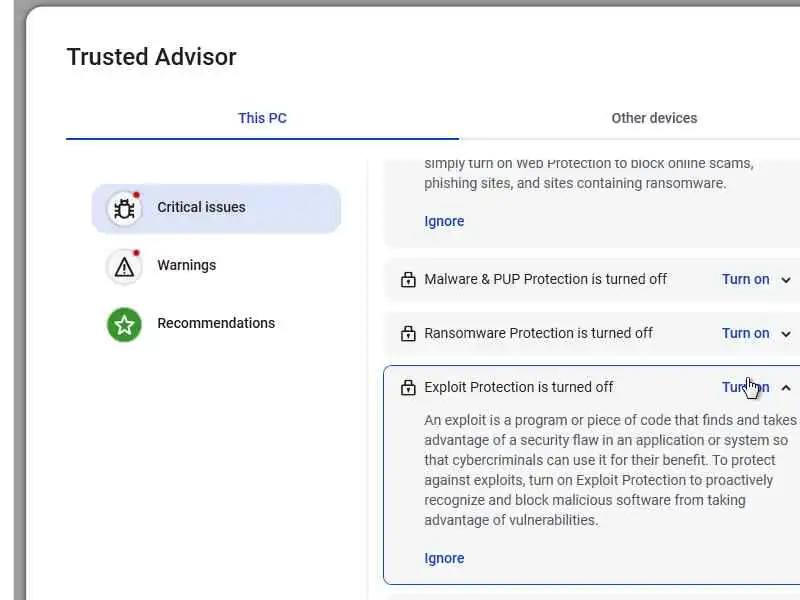Click lock icon beside Ransomware Protection
This screenshot has height=600, width=800.
408,334
